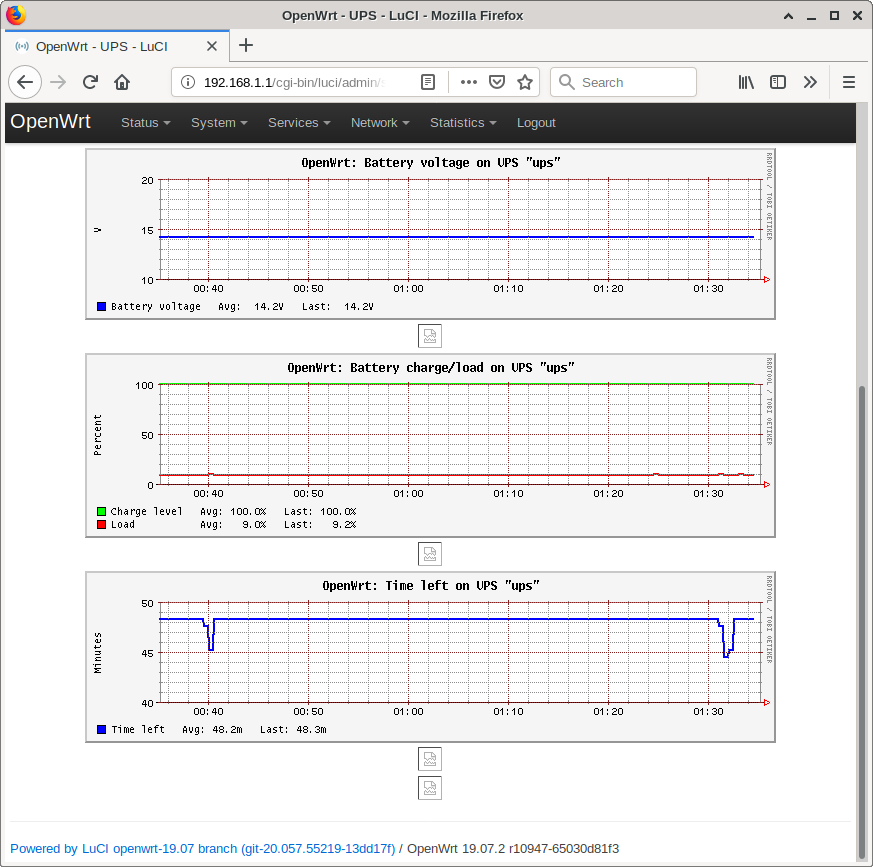Expand the Services dropdown
This screenshot has width=873, height=867.
pos(298,122)
